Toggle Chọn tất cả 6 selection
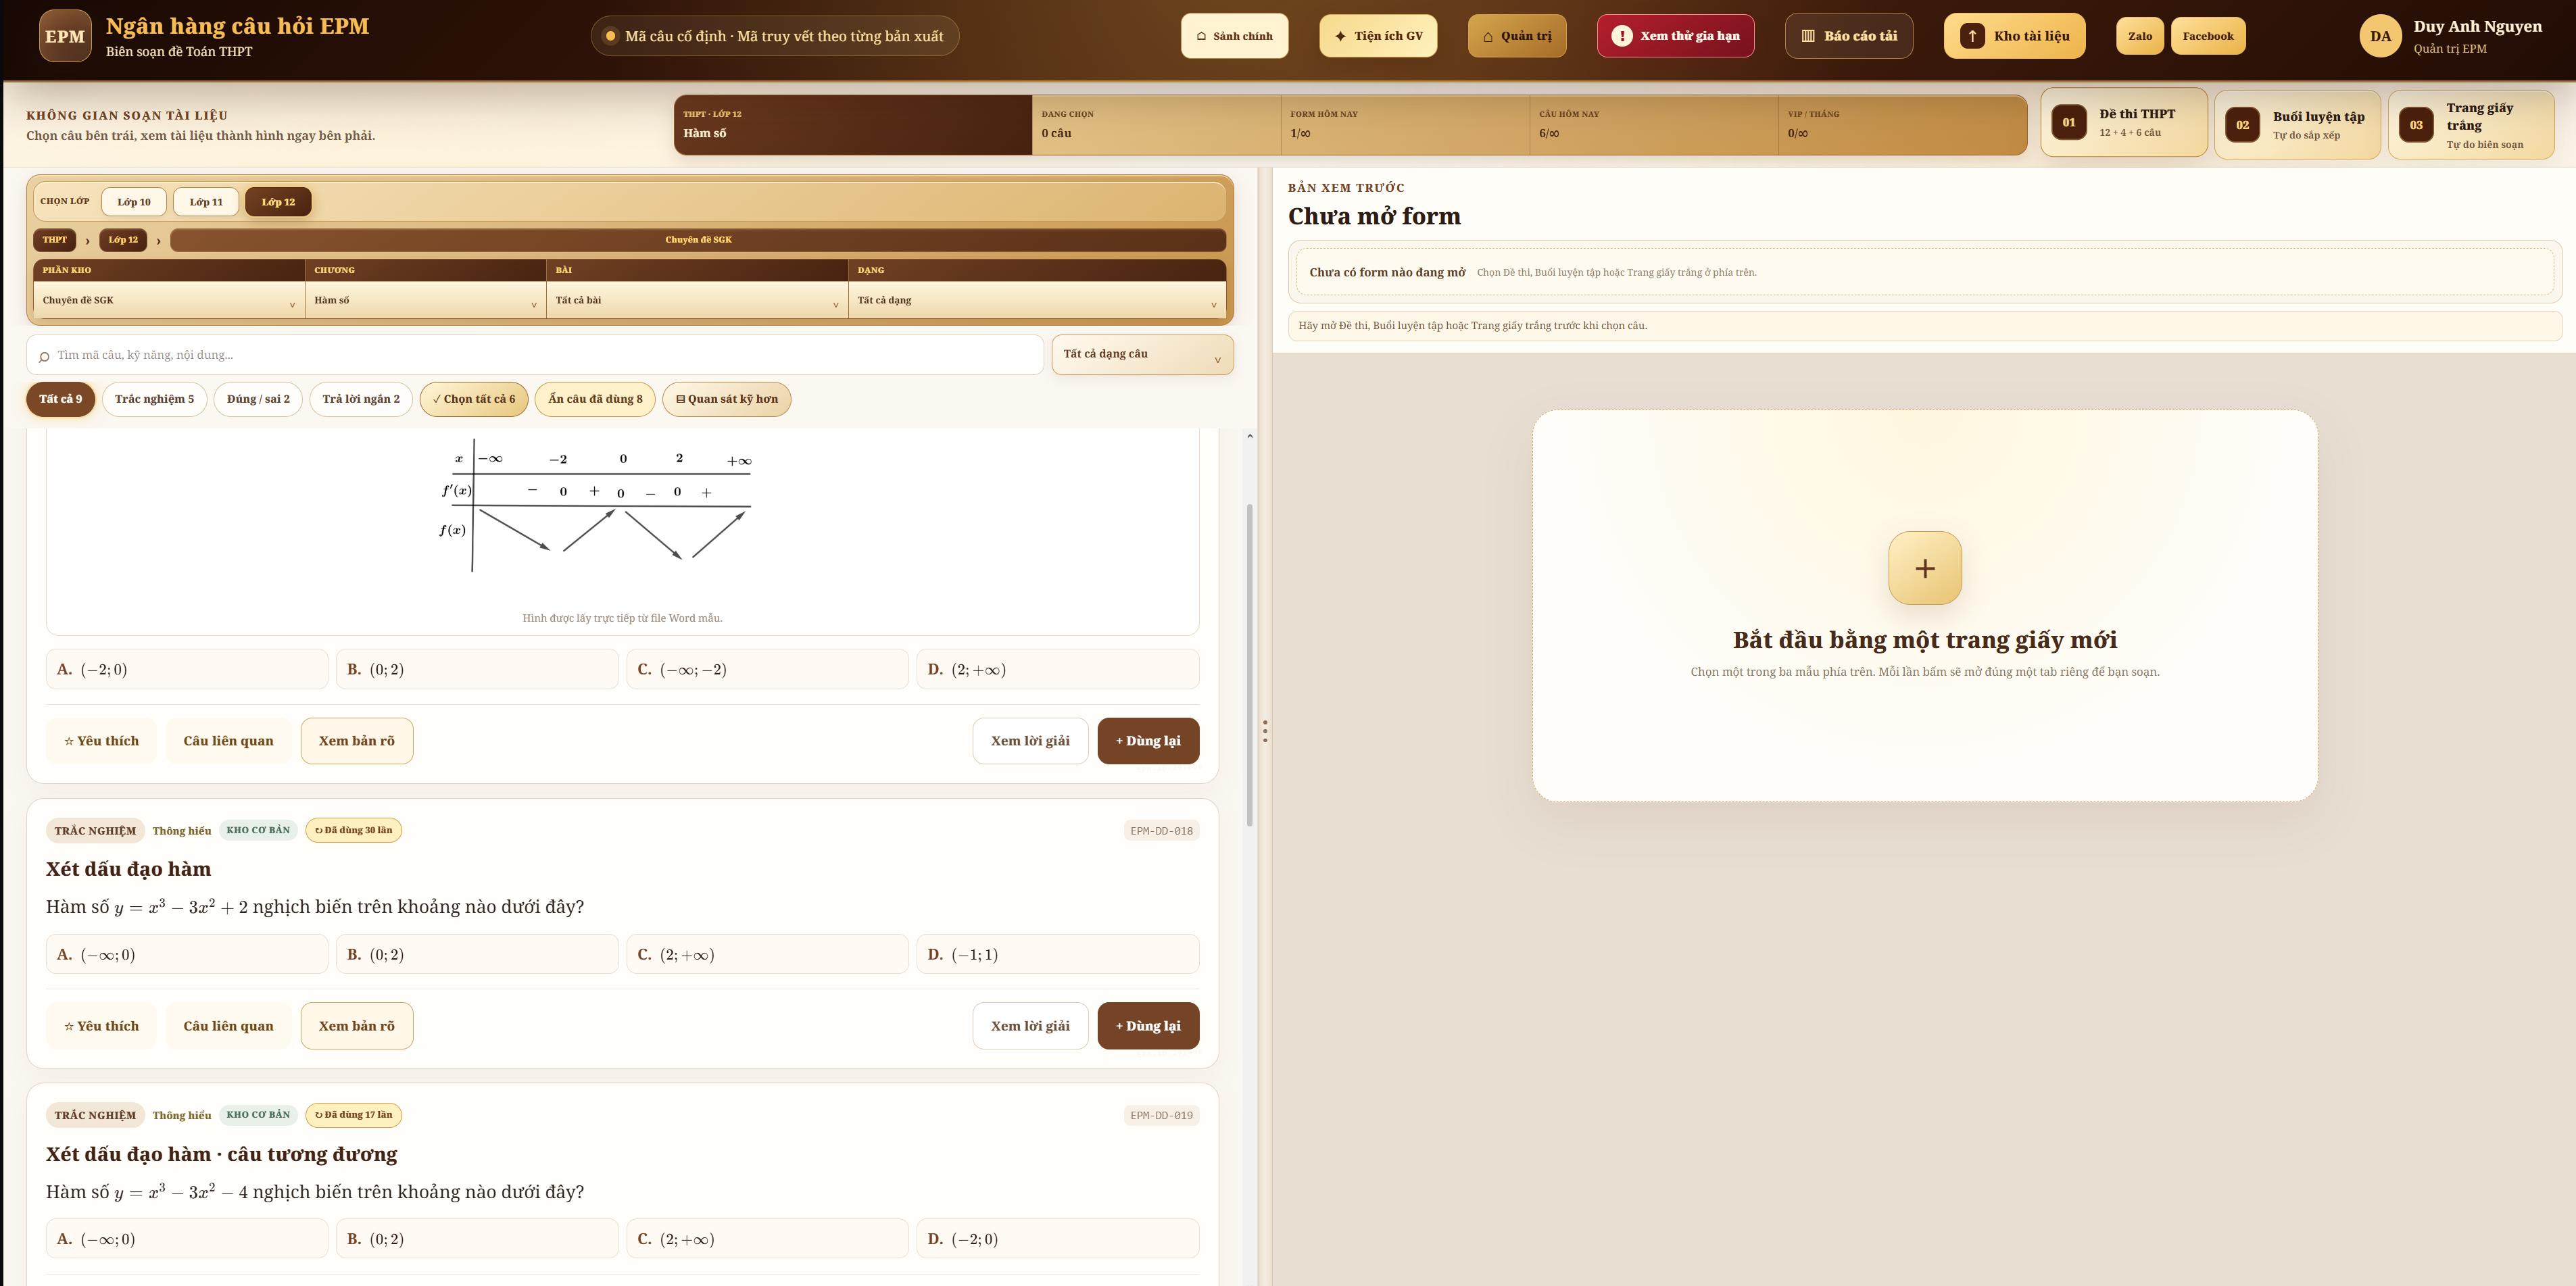Viewport: 2576px width, 1286px height. pyautogui.click(x=474, y=399)
